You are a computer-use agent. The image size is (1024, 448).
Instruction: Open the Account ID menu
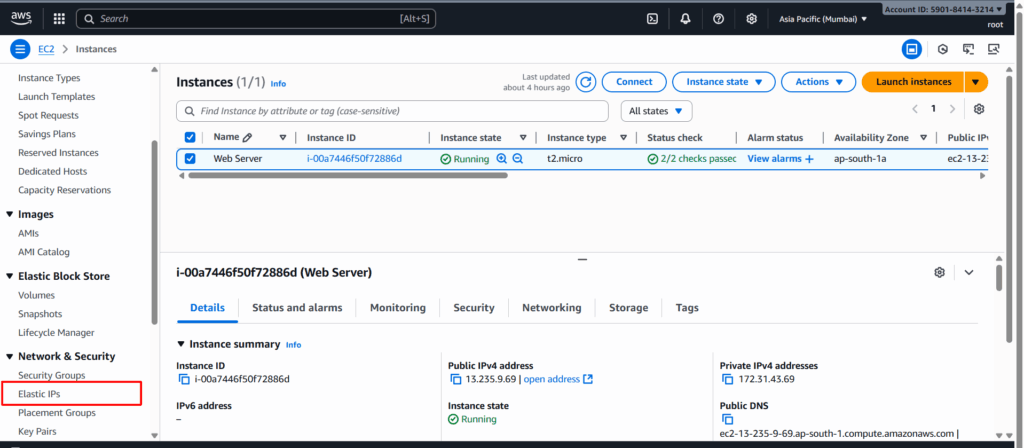(x=944, y=9)
